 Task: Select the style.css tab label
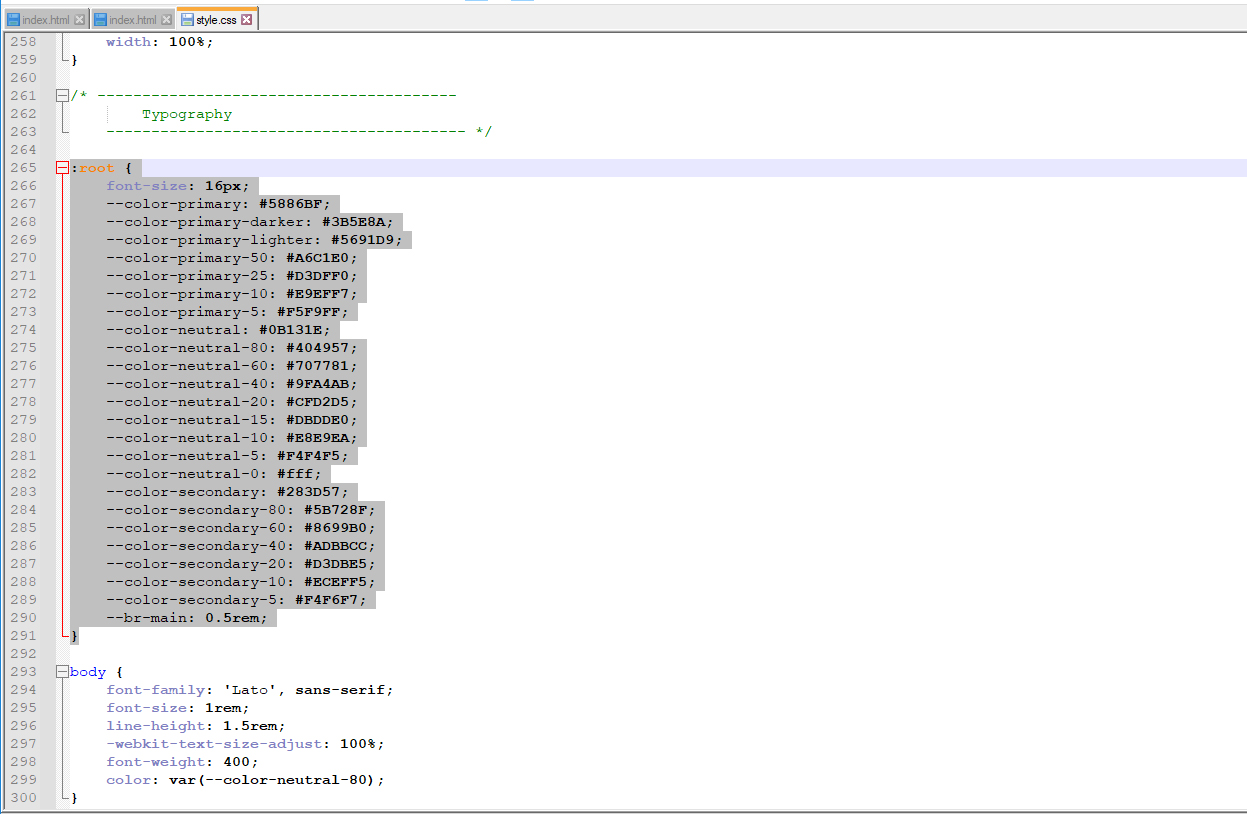point(217,20)
